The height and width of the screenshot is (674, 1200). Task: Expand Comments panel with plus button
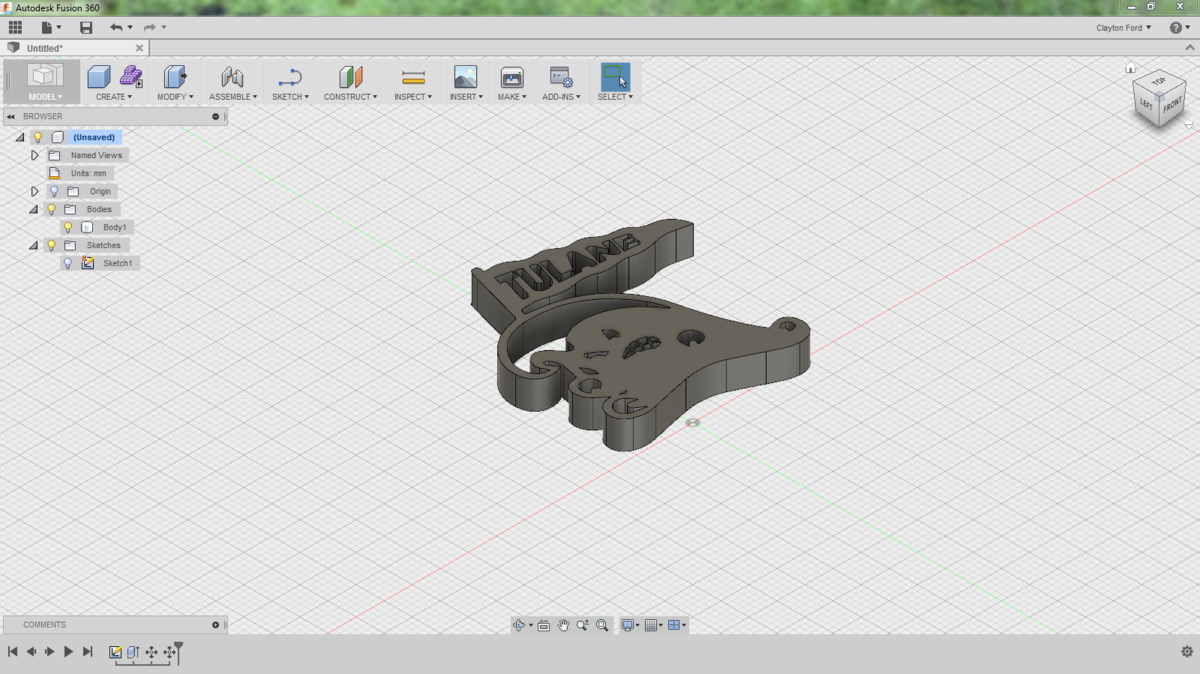(215, 625)
